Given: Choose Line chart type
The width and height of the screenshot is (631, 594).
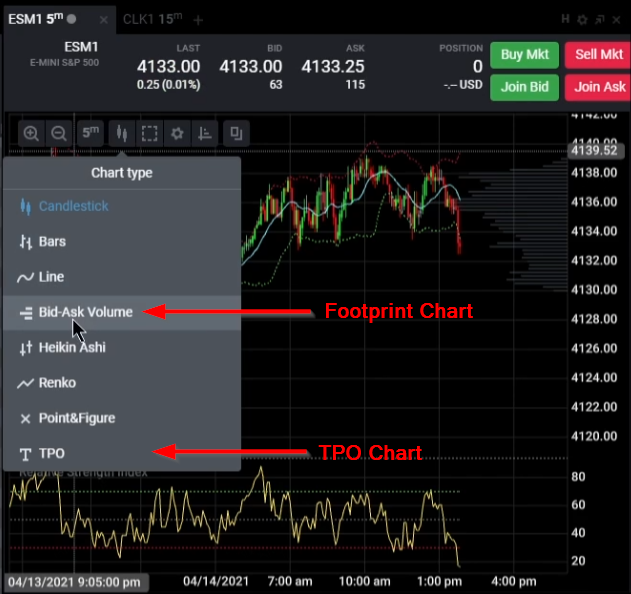Looking at the screenshot, I should point(50,277).
